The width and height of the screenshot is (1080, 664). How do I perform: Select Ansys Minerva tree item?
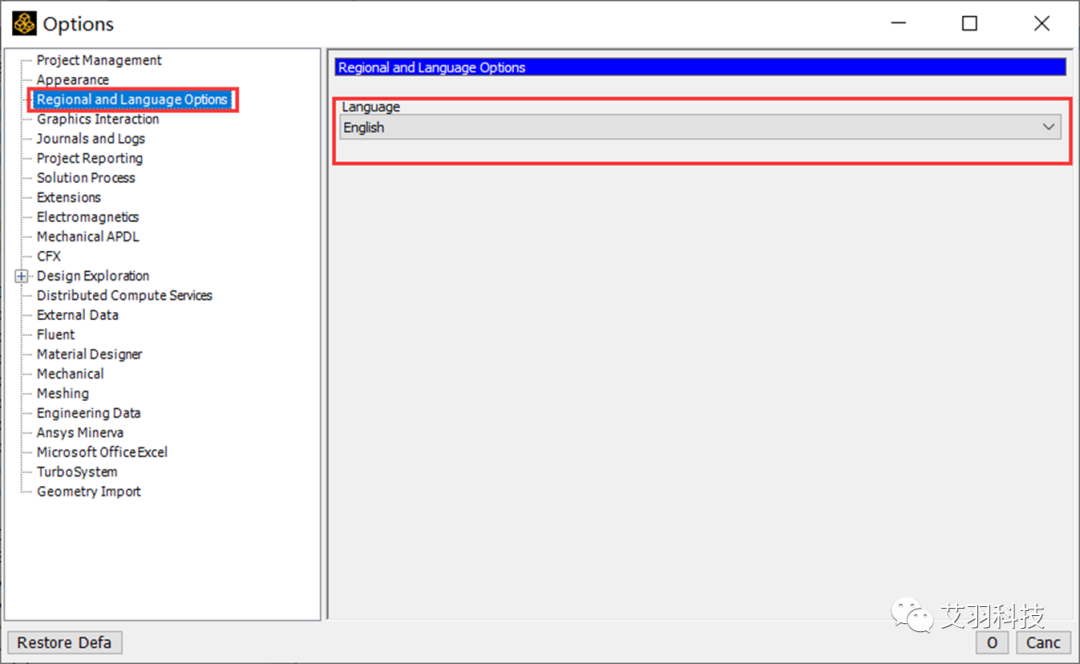coord(80,433)
